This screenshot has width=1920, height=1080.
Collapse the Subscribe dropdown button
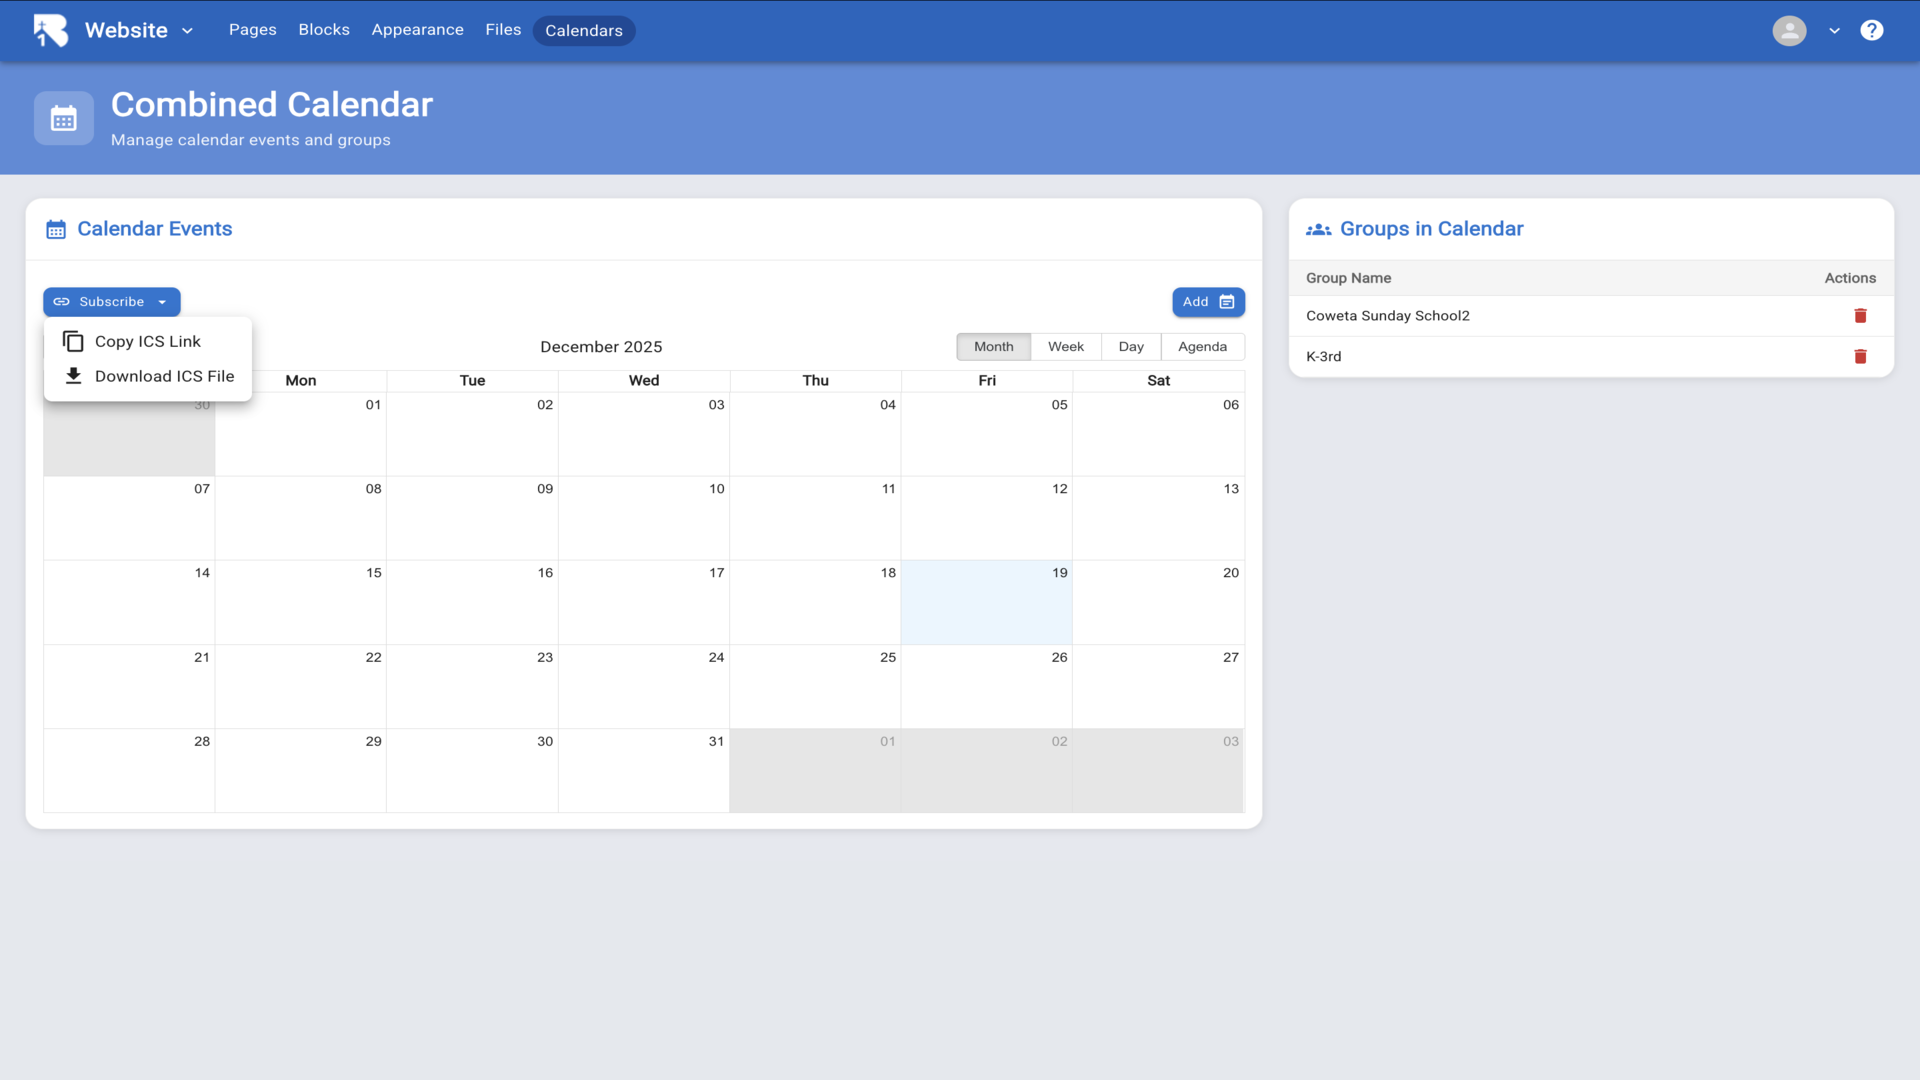tap(111, 302)
